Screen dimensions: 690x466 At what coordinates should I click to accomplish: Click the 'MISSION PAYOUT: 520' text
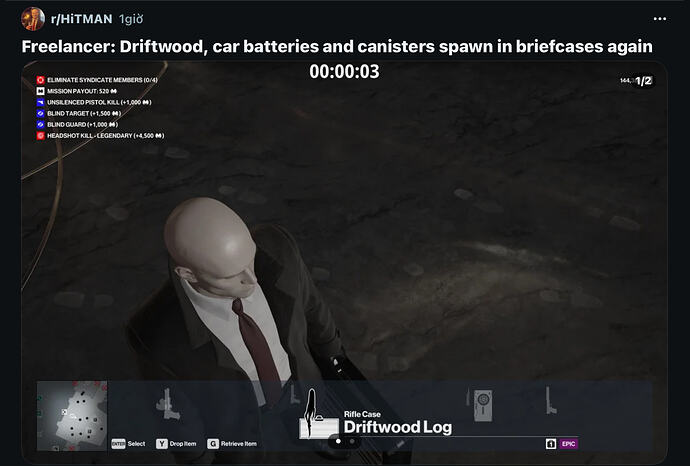click(82, 91)
